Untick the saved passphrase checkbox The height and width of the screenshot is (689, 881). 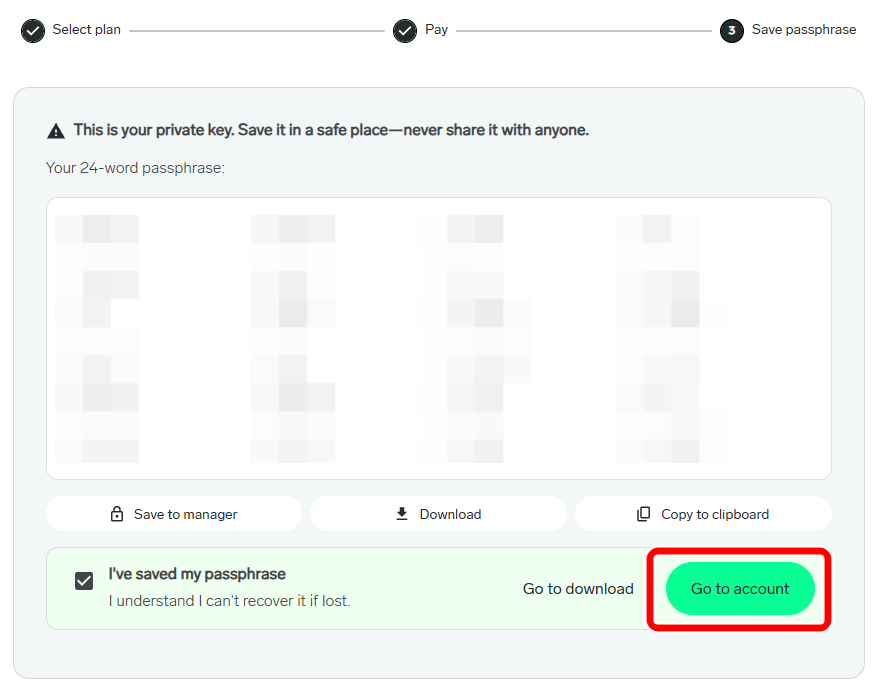tap(84, 581)
